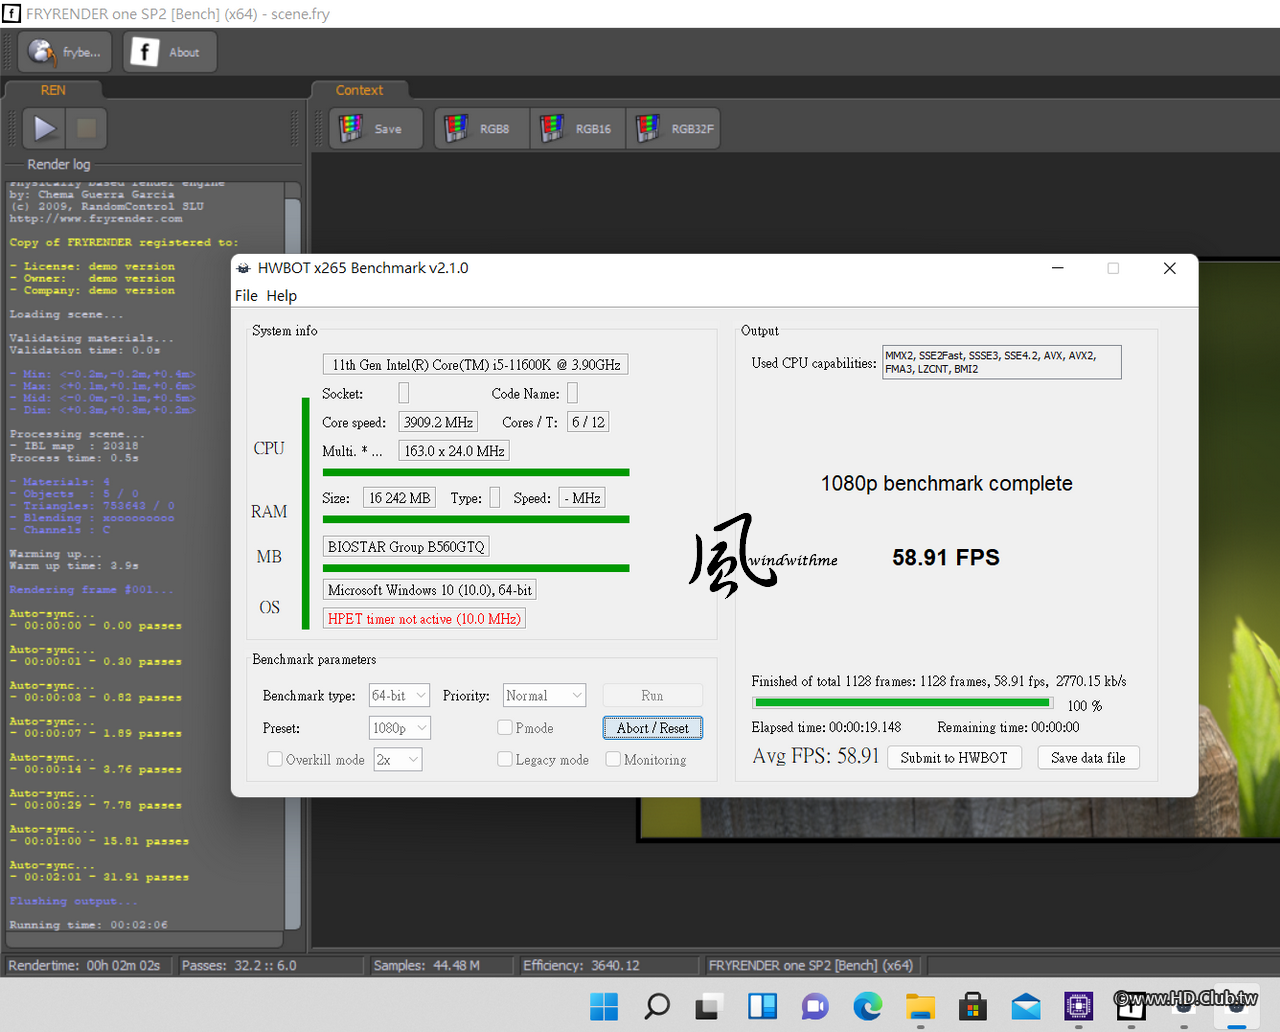Start rendering with the play button
The image size is (1280, 1032).
[44, 128]
